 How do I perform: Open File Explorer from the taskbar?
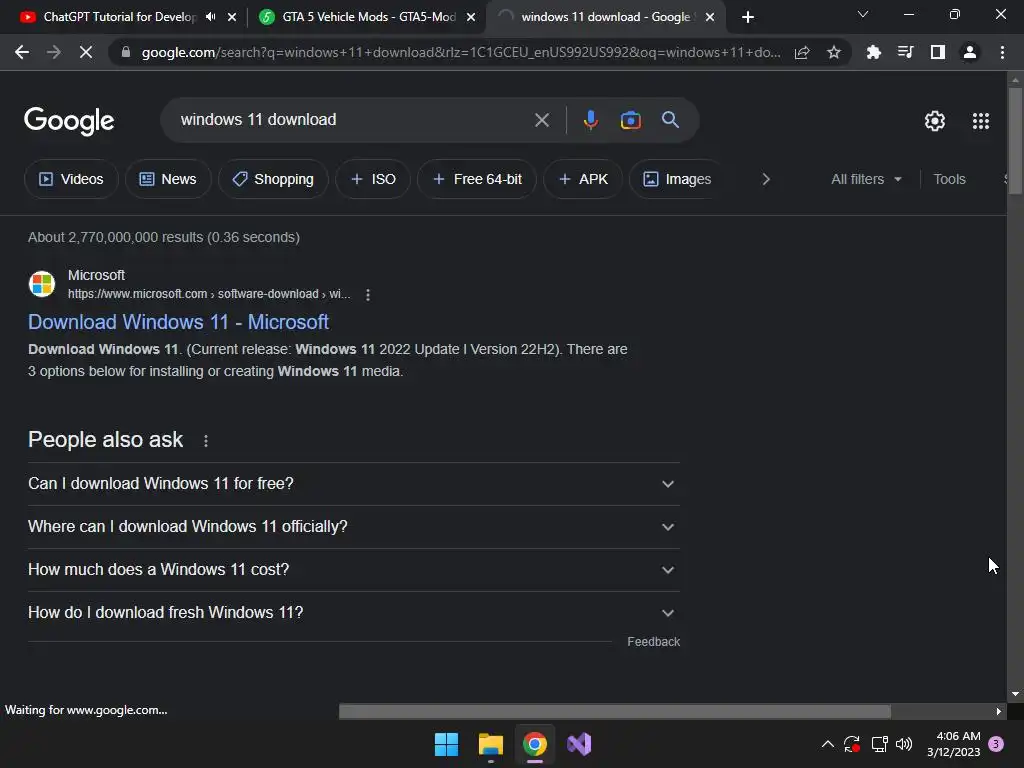(x=490, y=744)
